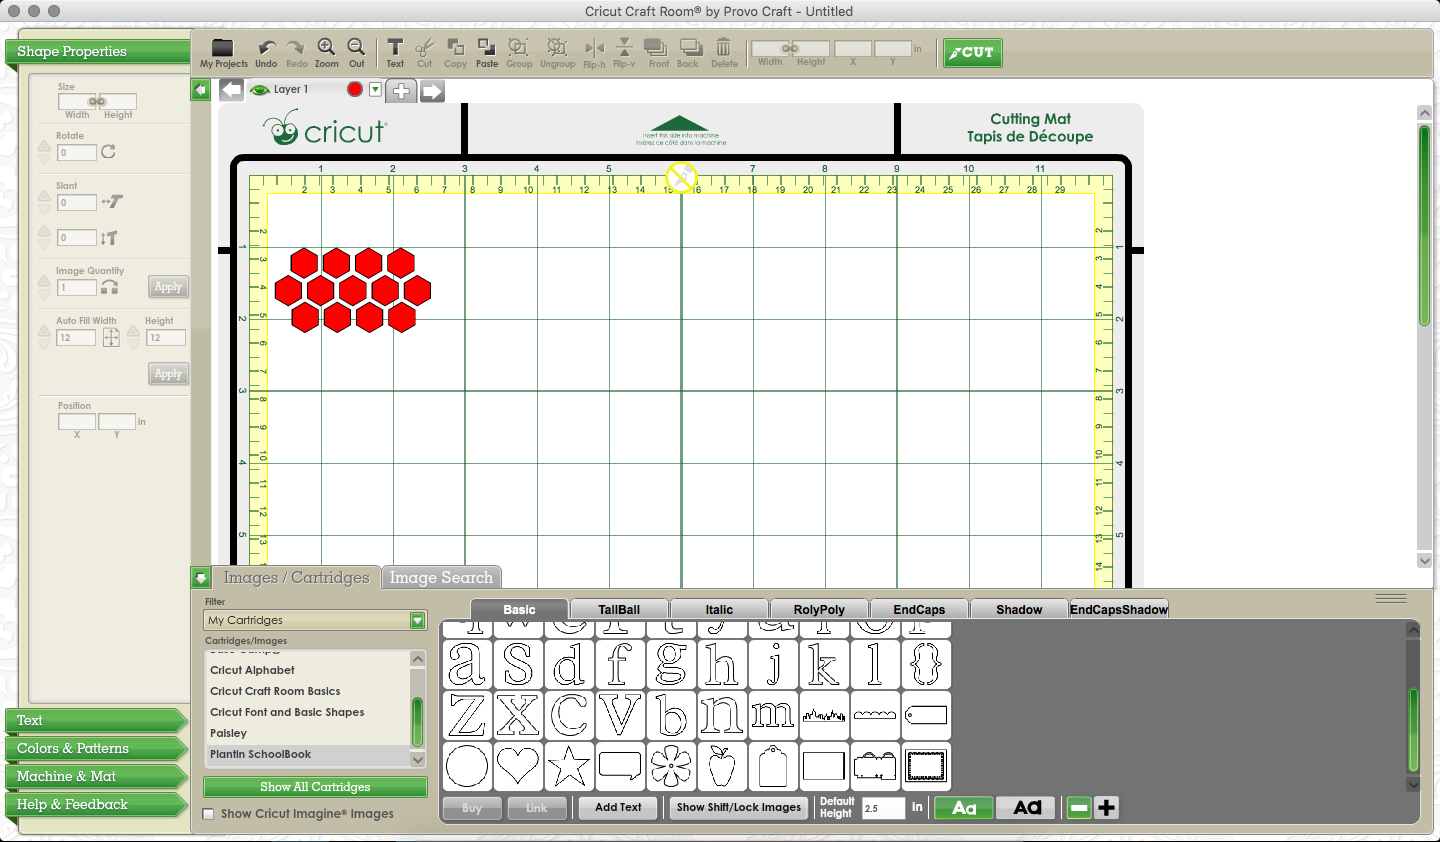
Task: Click the Image Quantity field
Action: click(x=77, y=288)
